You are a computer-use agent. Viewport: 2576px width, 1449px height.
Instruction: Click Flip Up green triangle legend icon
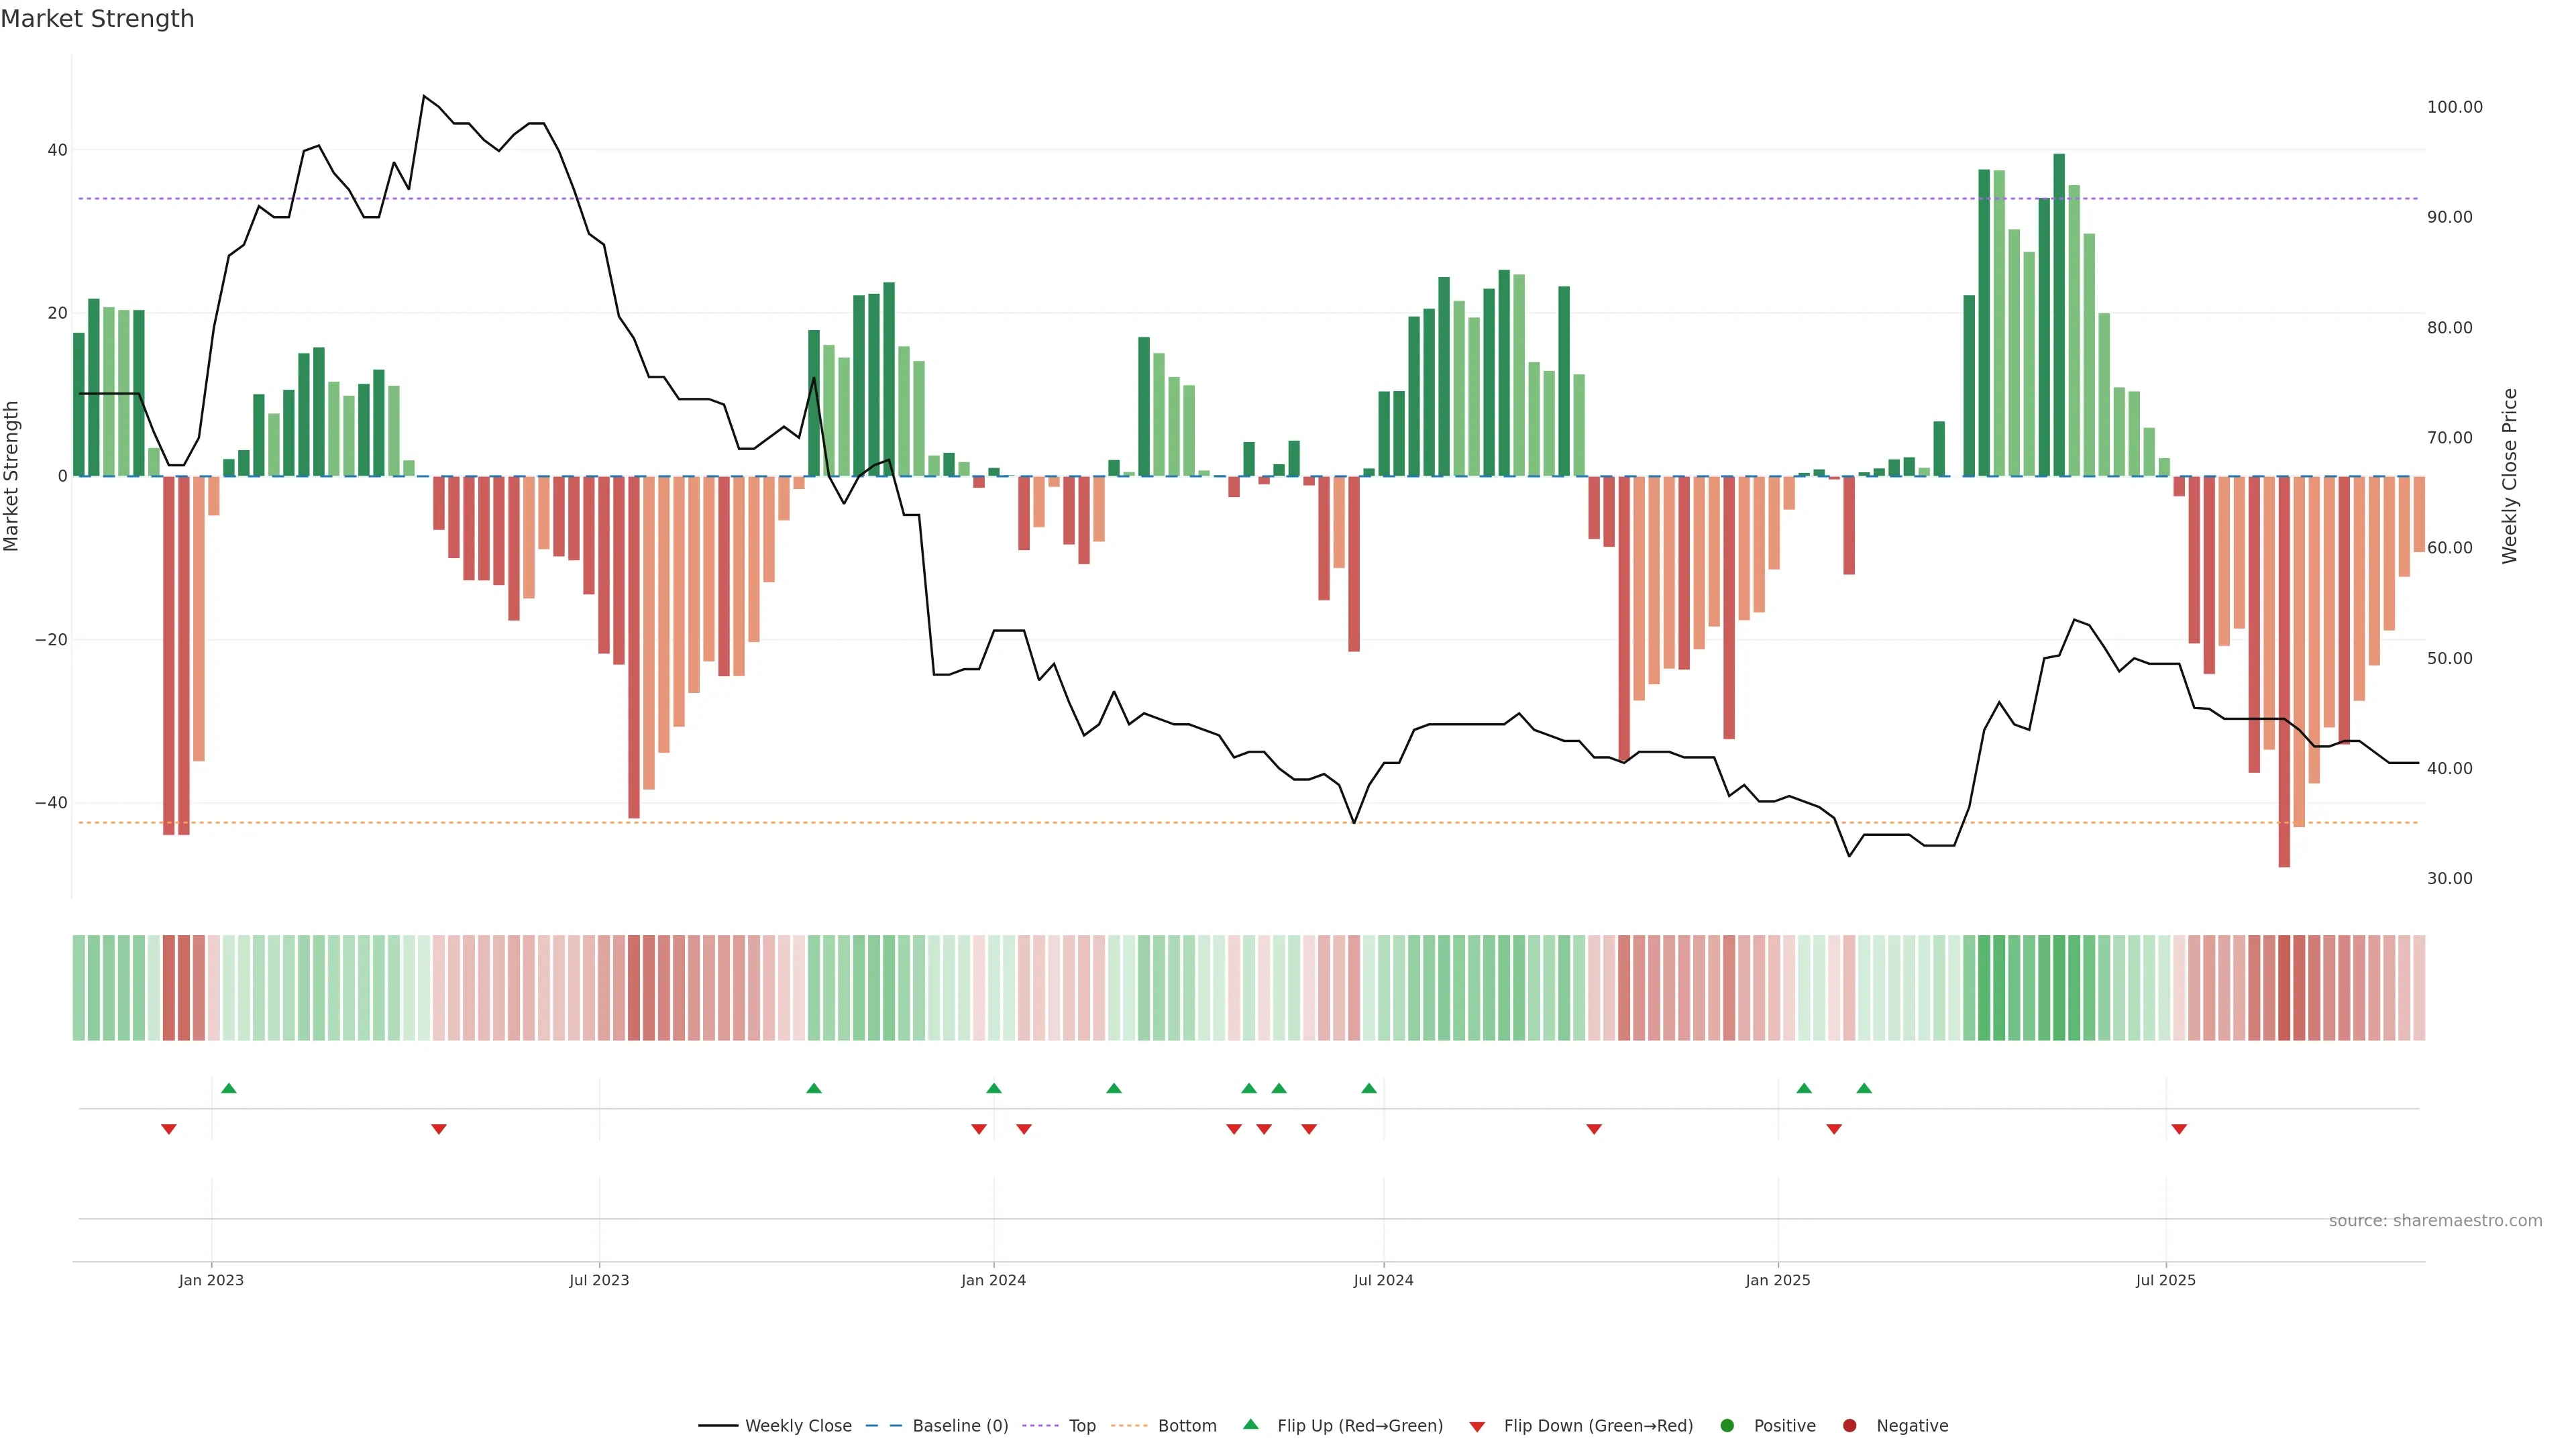tap(1250, 1425)
